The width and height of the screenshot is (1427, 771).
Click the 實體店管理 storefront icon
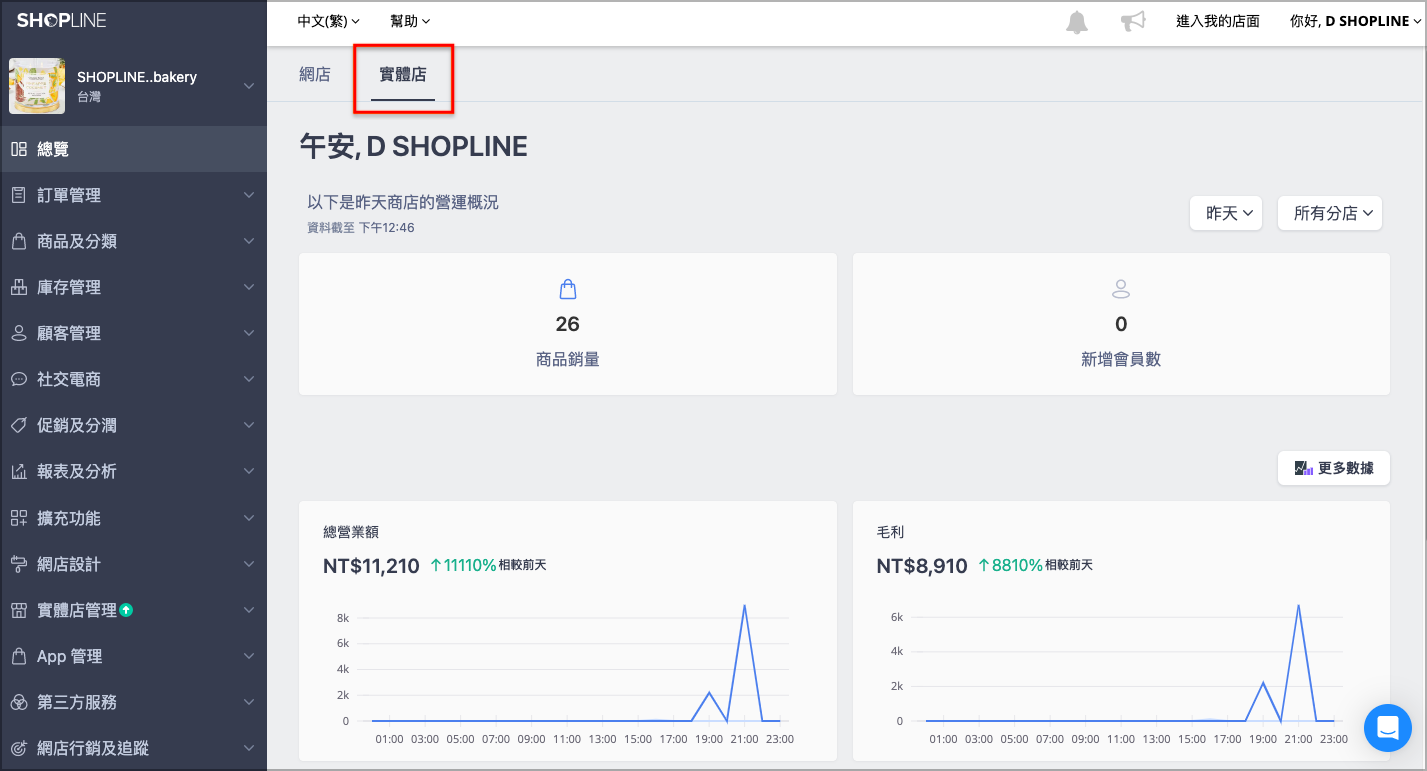[x=18, y=610]
